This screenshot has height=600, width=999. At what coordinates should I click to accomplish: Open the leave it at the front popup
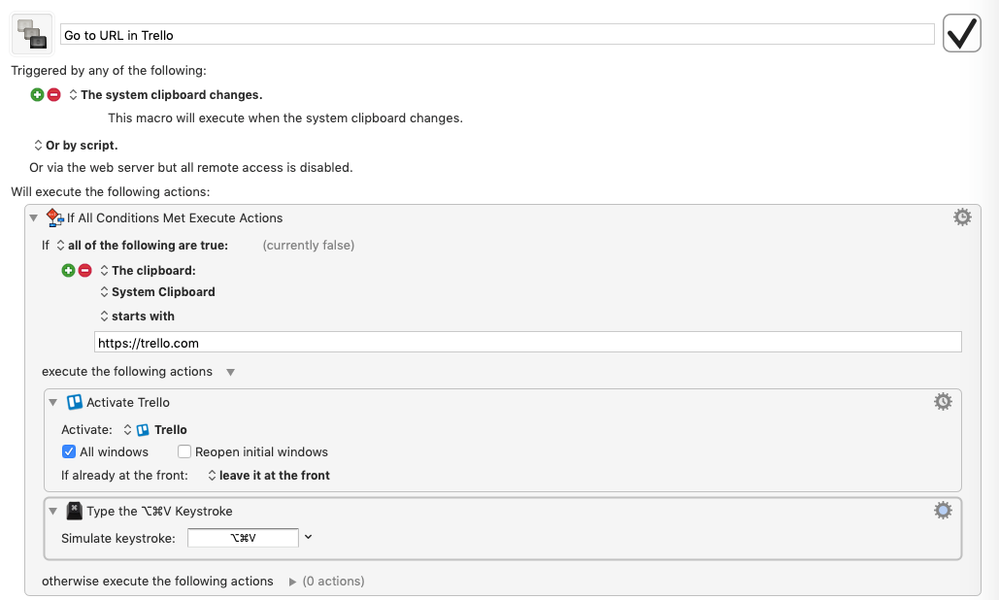(269, 475)
